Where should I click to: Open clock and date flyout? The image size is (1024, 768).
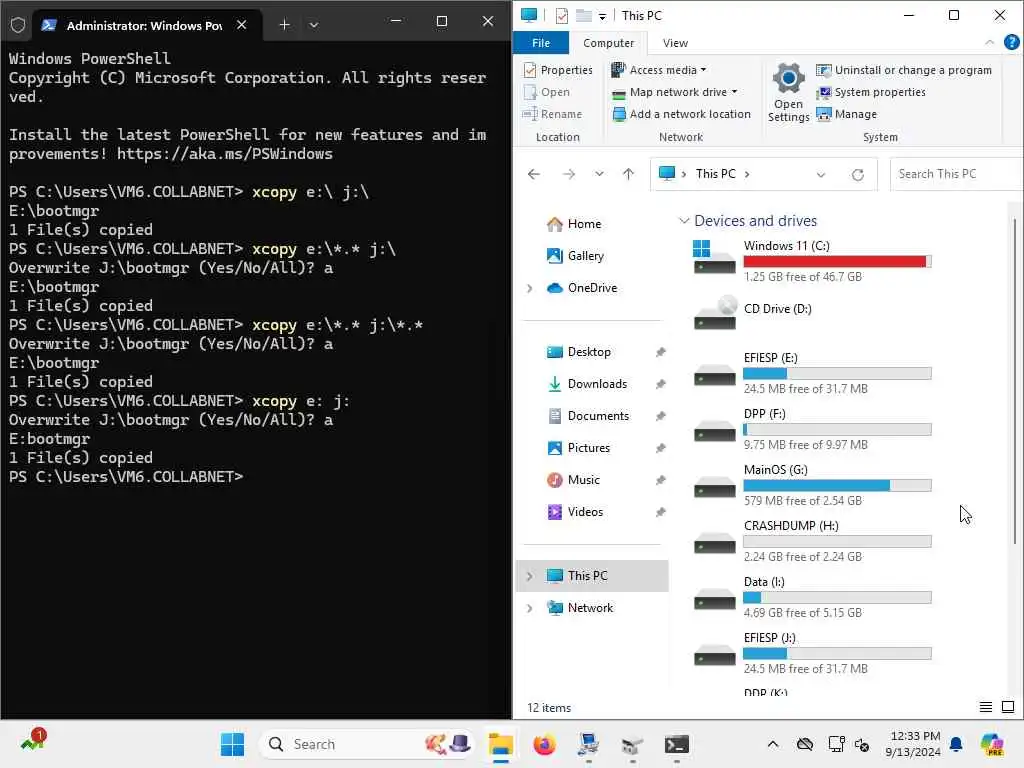pyautogui.click(x=914, y=744)
